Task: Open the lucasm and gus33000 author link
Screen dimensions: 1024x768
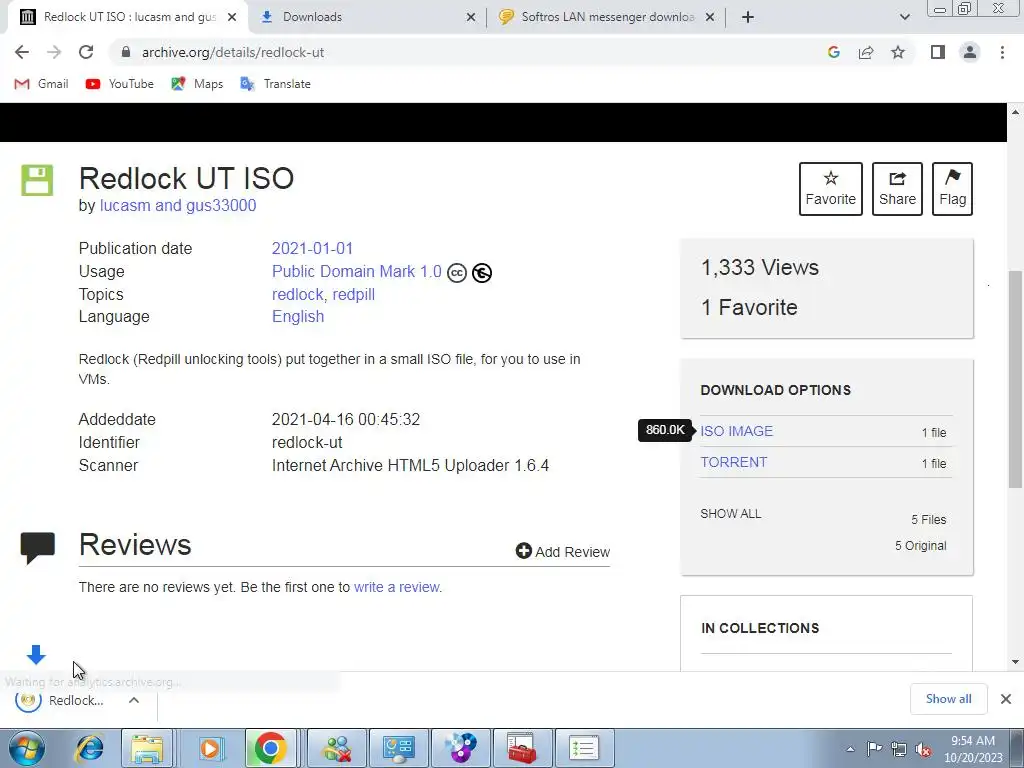Action: (178, 205)
